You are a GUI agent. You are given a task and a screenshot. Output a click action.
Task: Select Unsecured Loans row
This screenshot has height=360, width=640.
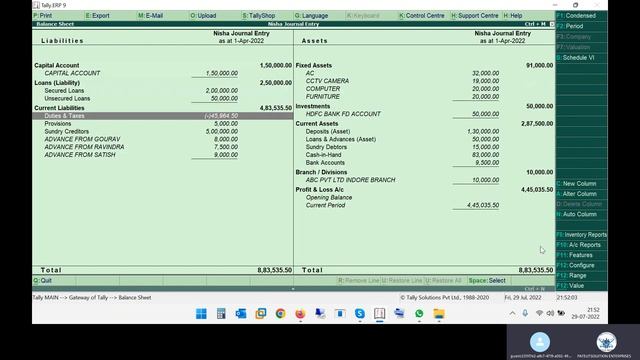162,98
